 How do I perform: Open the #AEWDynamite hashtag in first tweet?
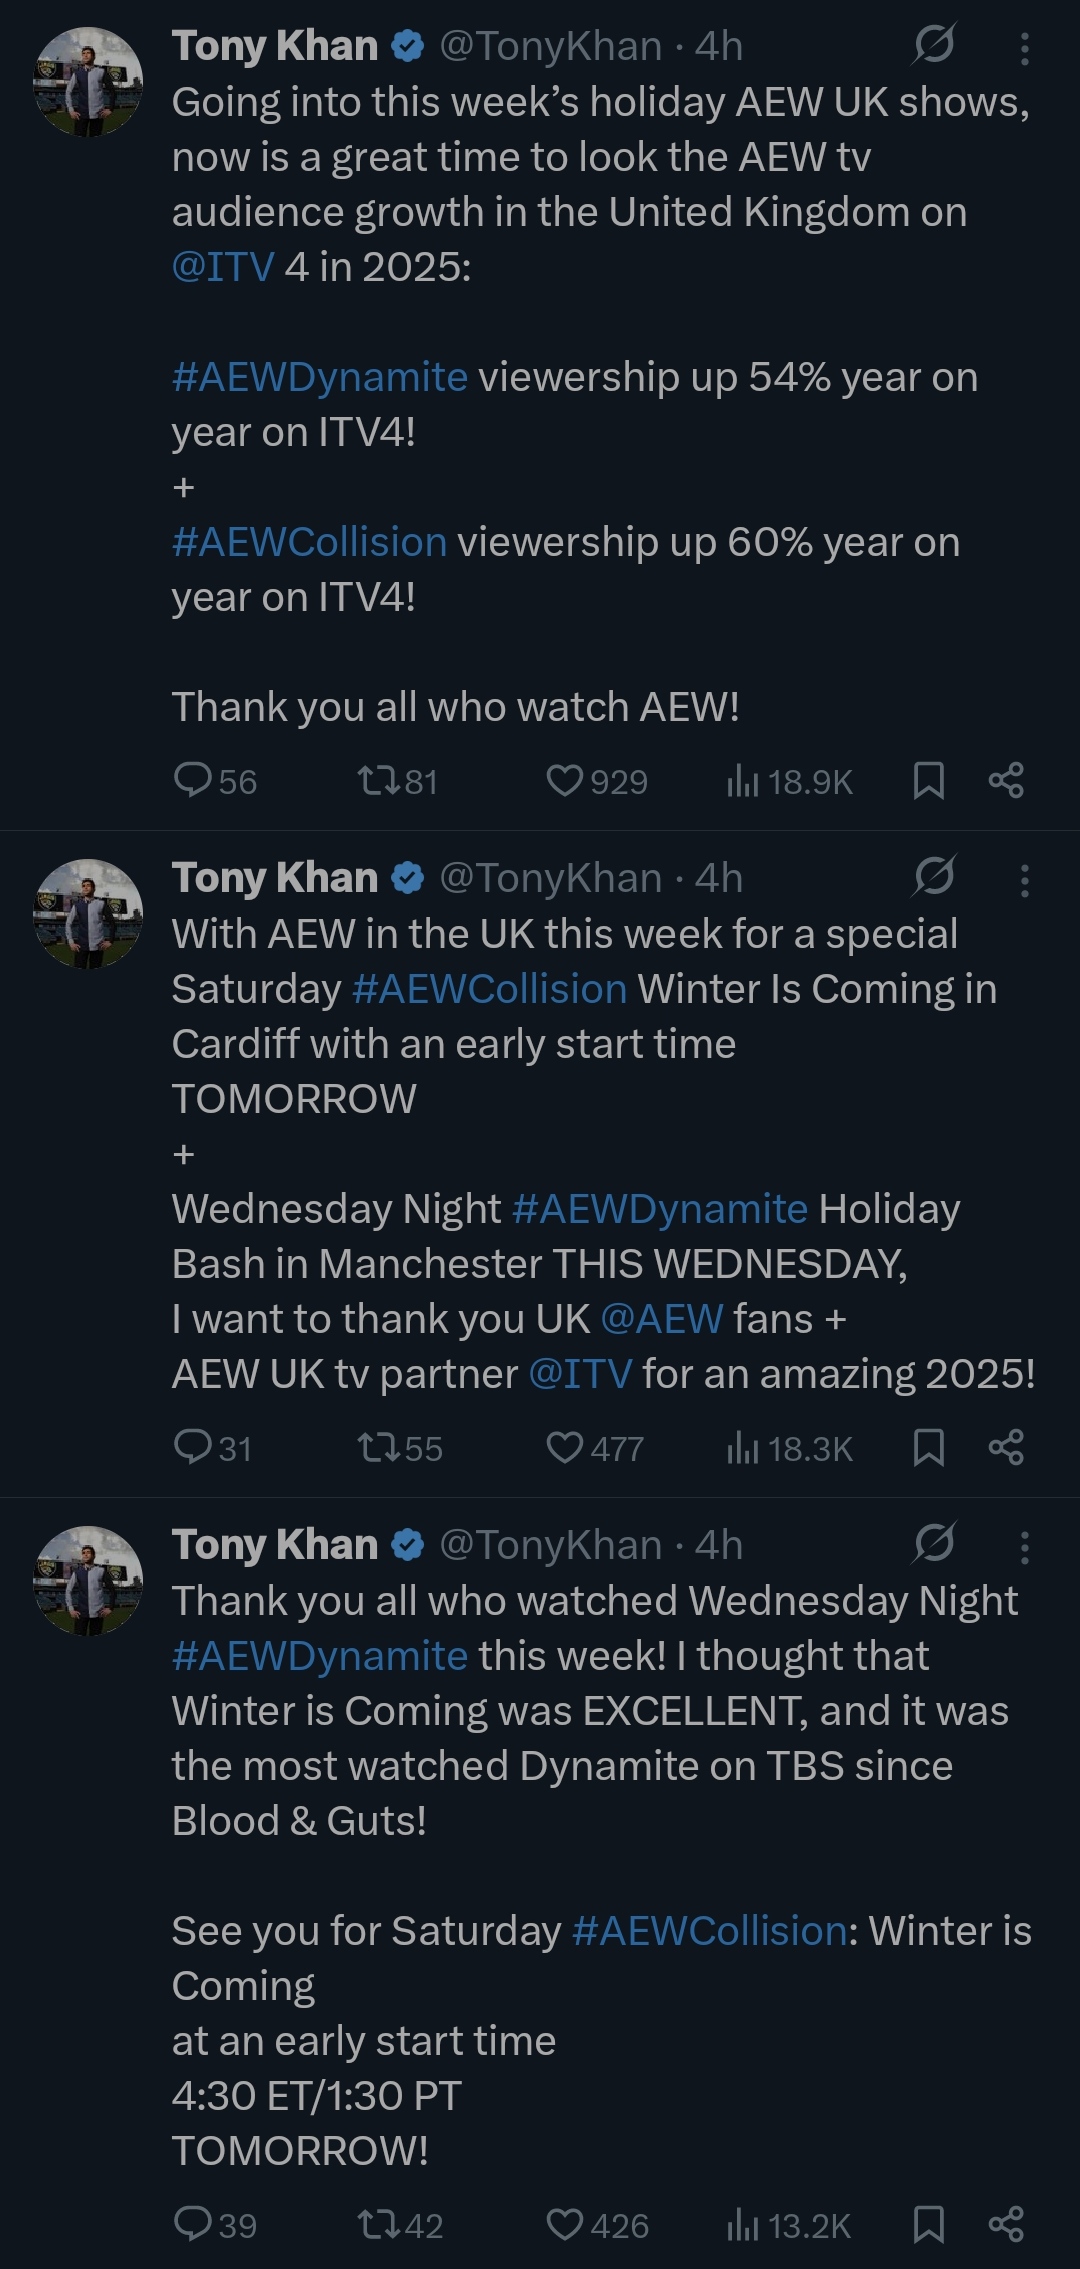coord(320,378)
